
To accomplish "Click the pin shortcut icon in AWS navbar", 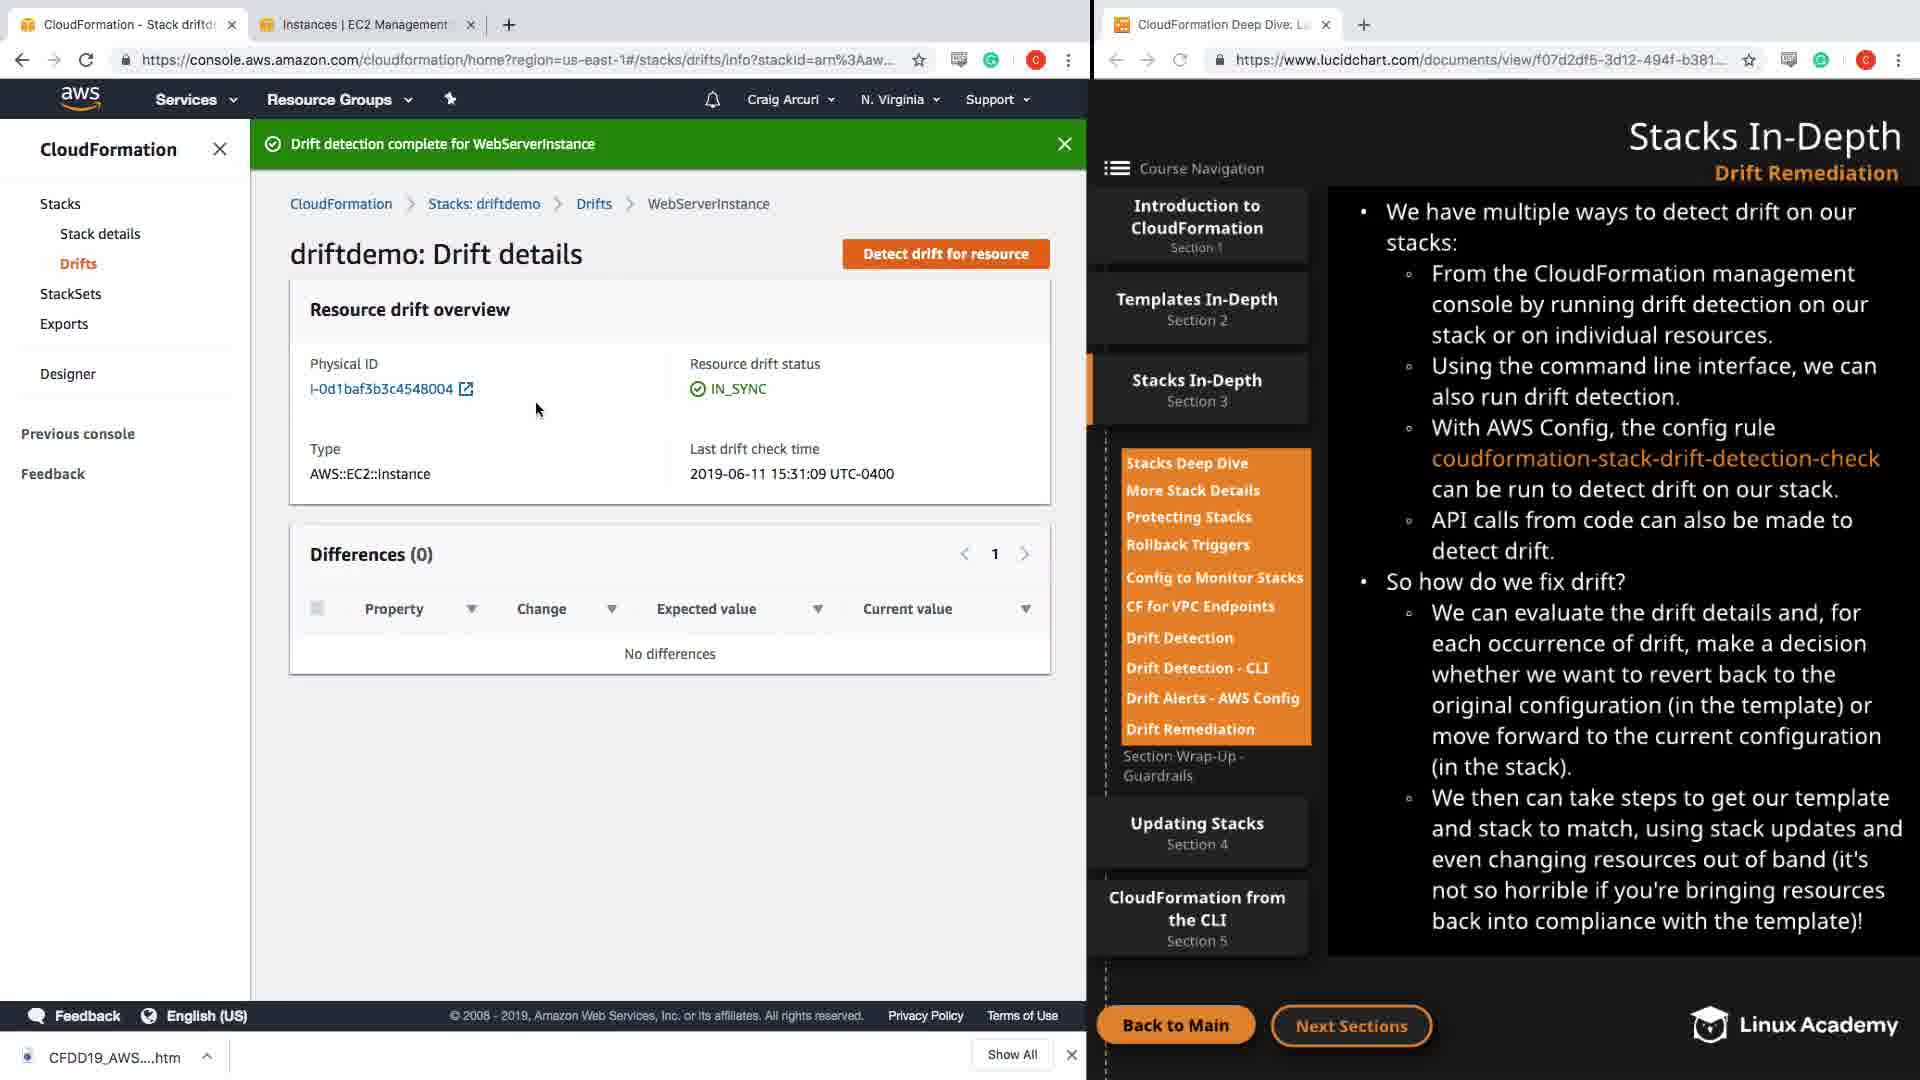I will click(450, 99).
